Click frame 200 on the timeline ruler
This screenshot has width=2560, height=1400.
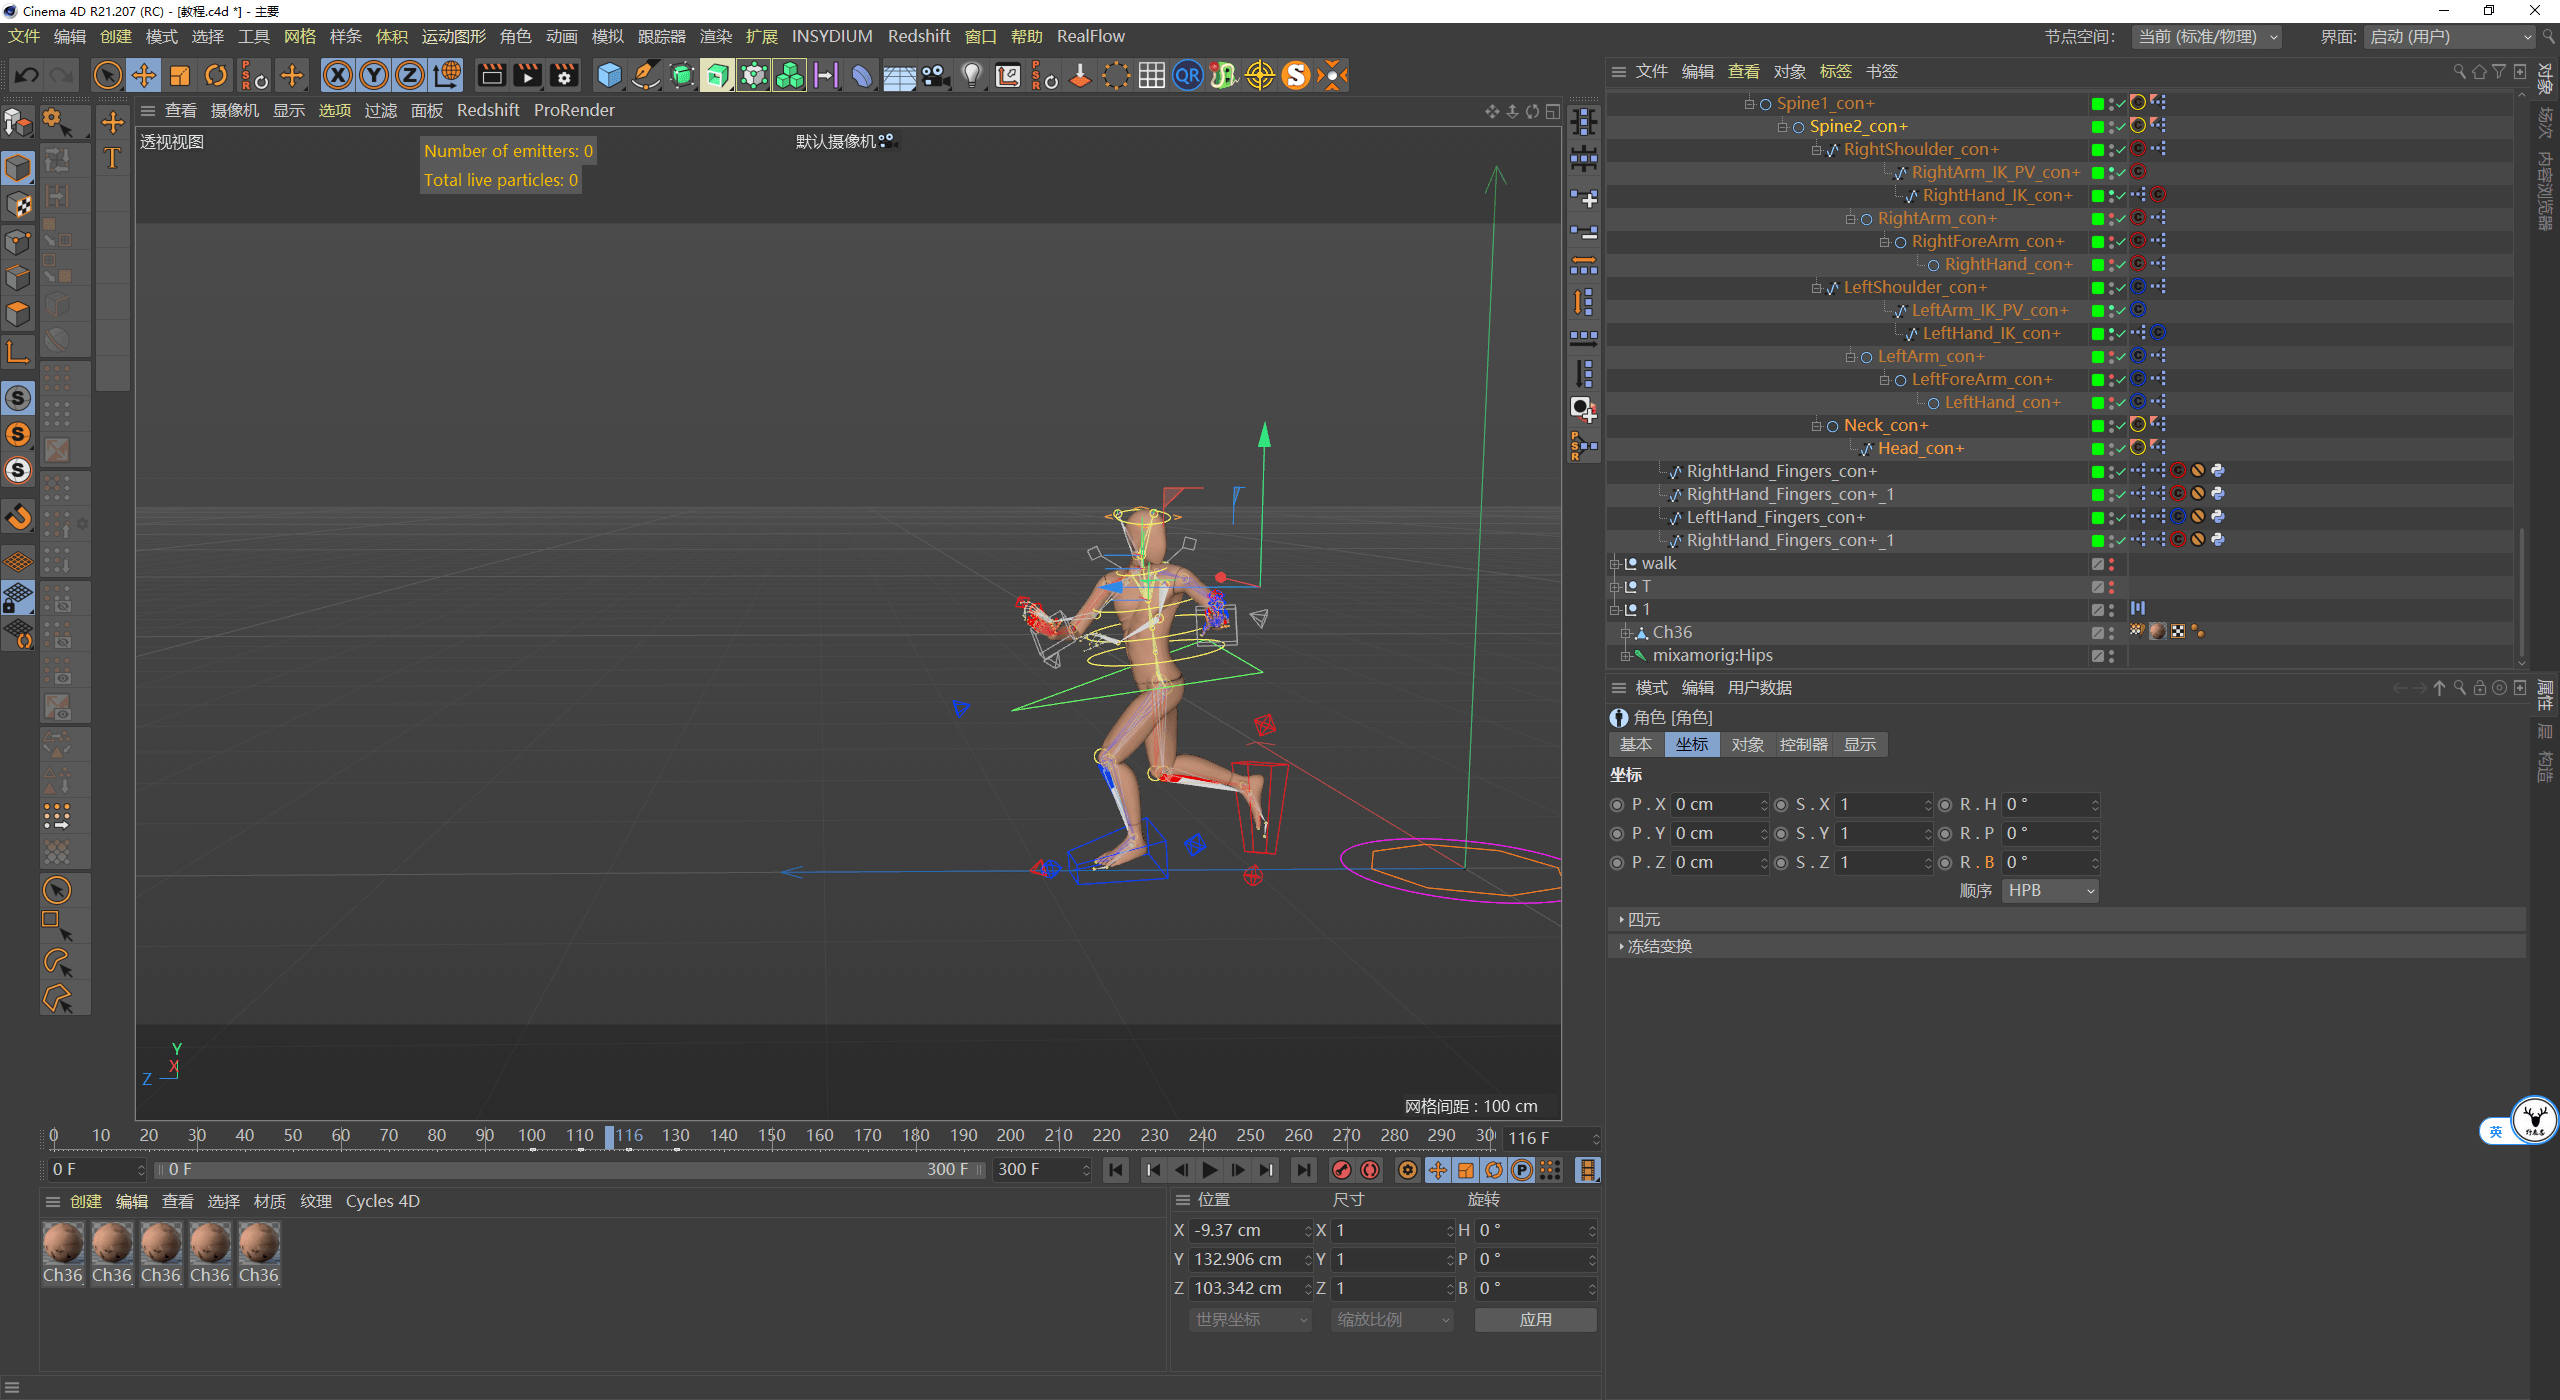[1010, 1136]
